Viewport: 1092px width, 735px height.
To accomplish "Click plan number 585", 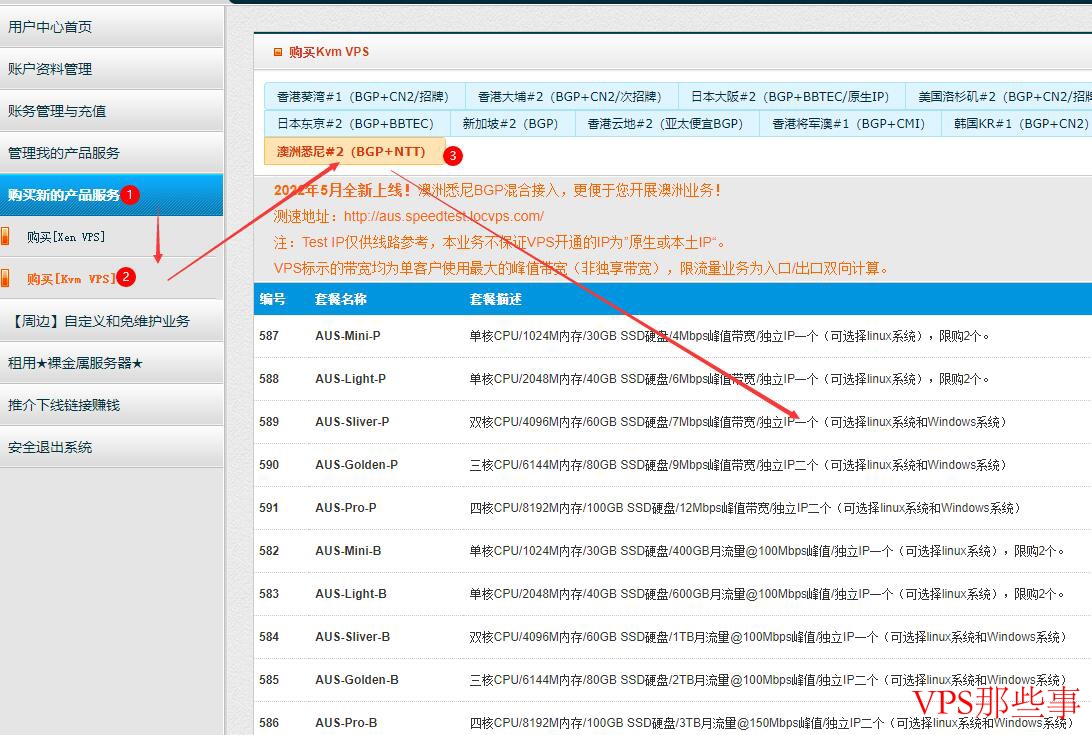I will point(269,680).
